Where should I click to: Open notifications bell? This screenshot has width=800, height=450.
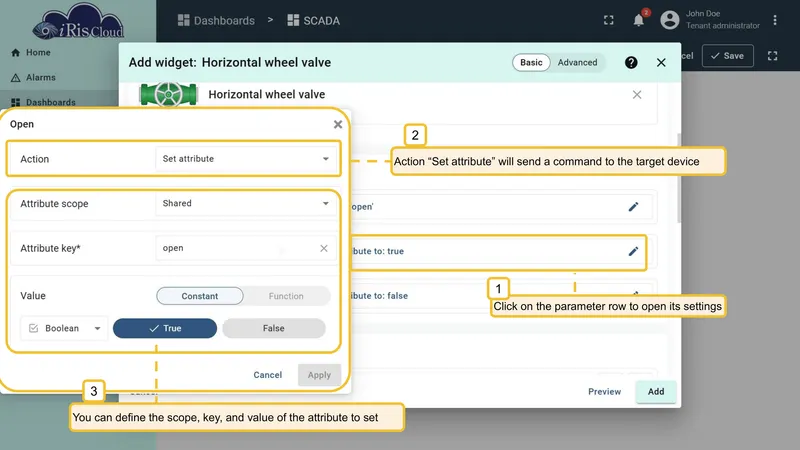pyautogui.click(x=638, y=20)
